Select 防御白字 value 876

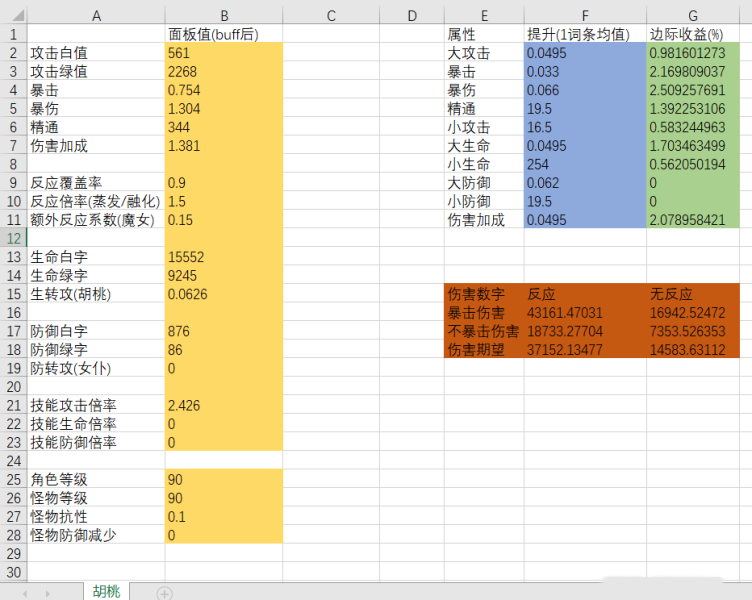click(x=224, y=331)
